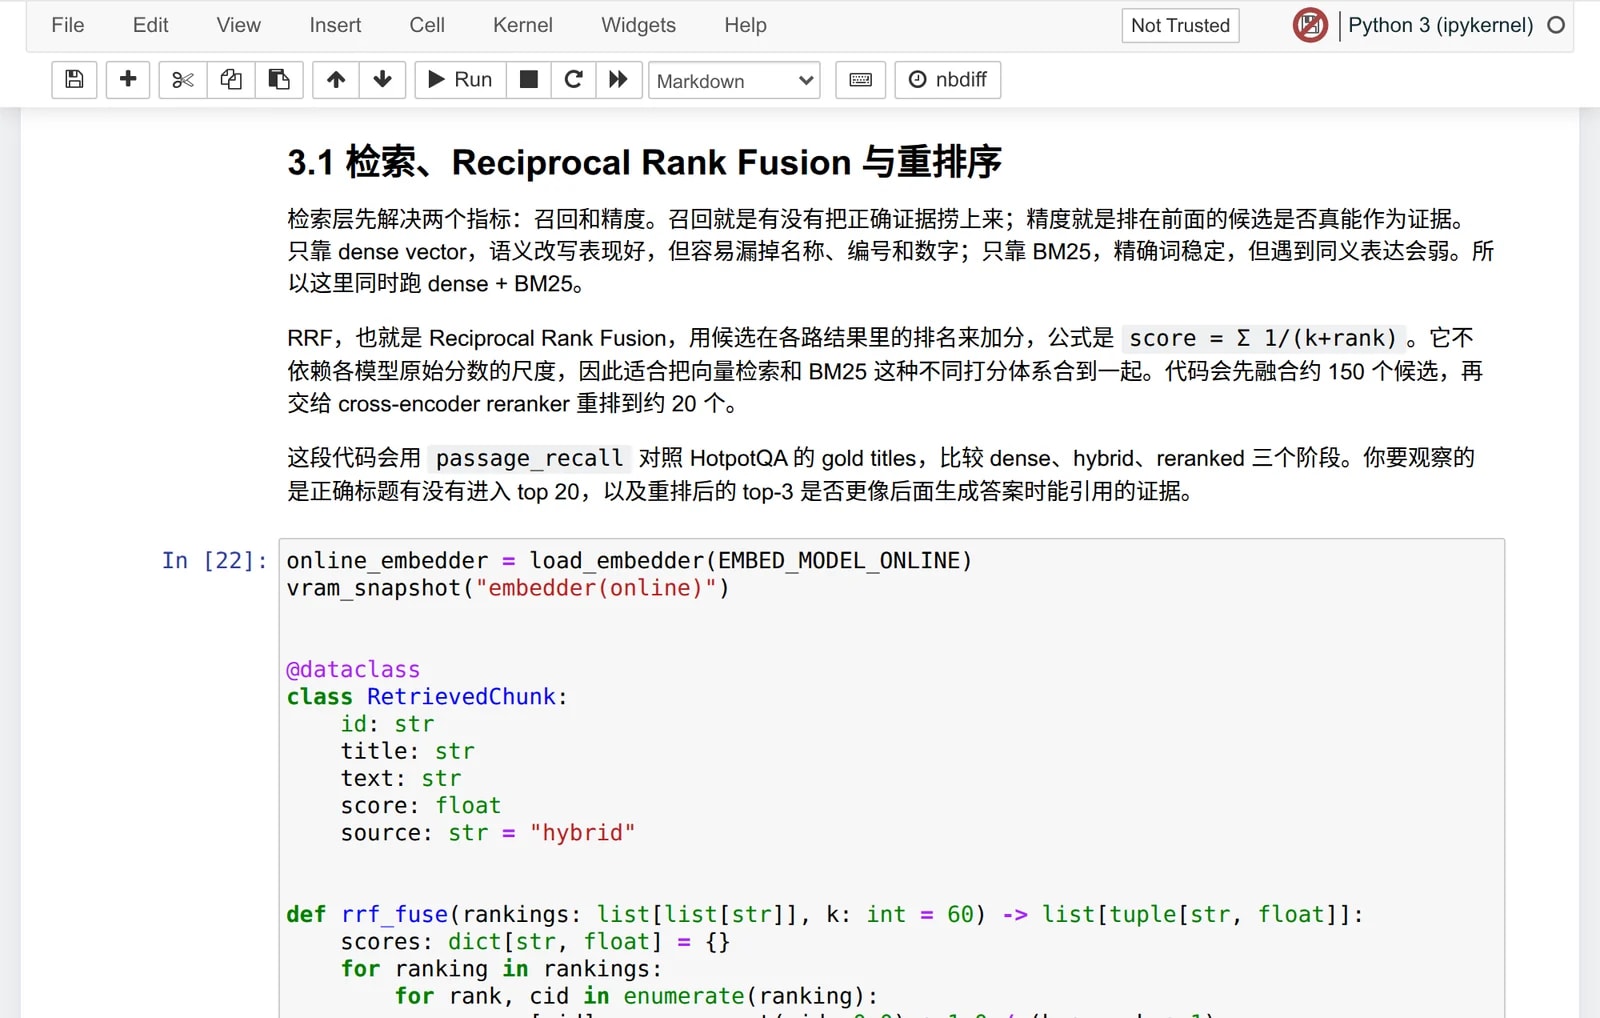
Task: Insert a cell below using plus icon
Action: tap(127, 80)
